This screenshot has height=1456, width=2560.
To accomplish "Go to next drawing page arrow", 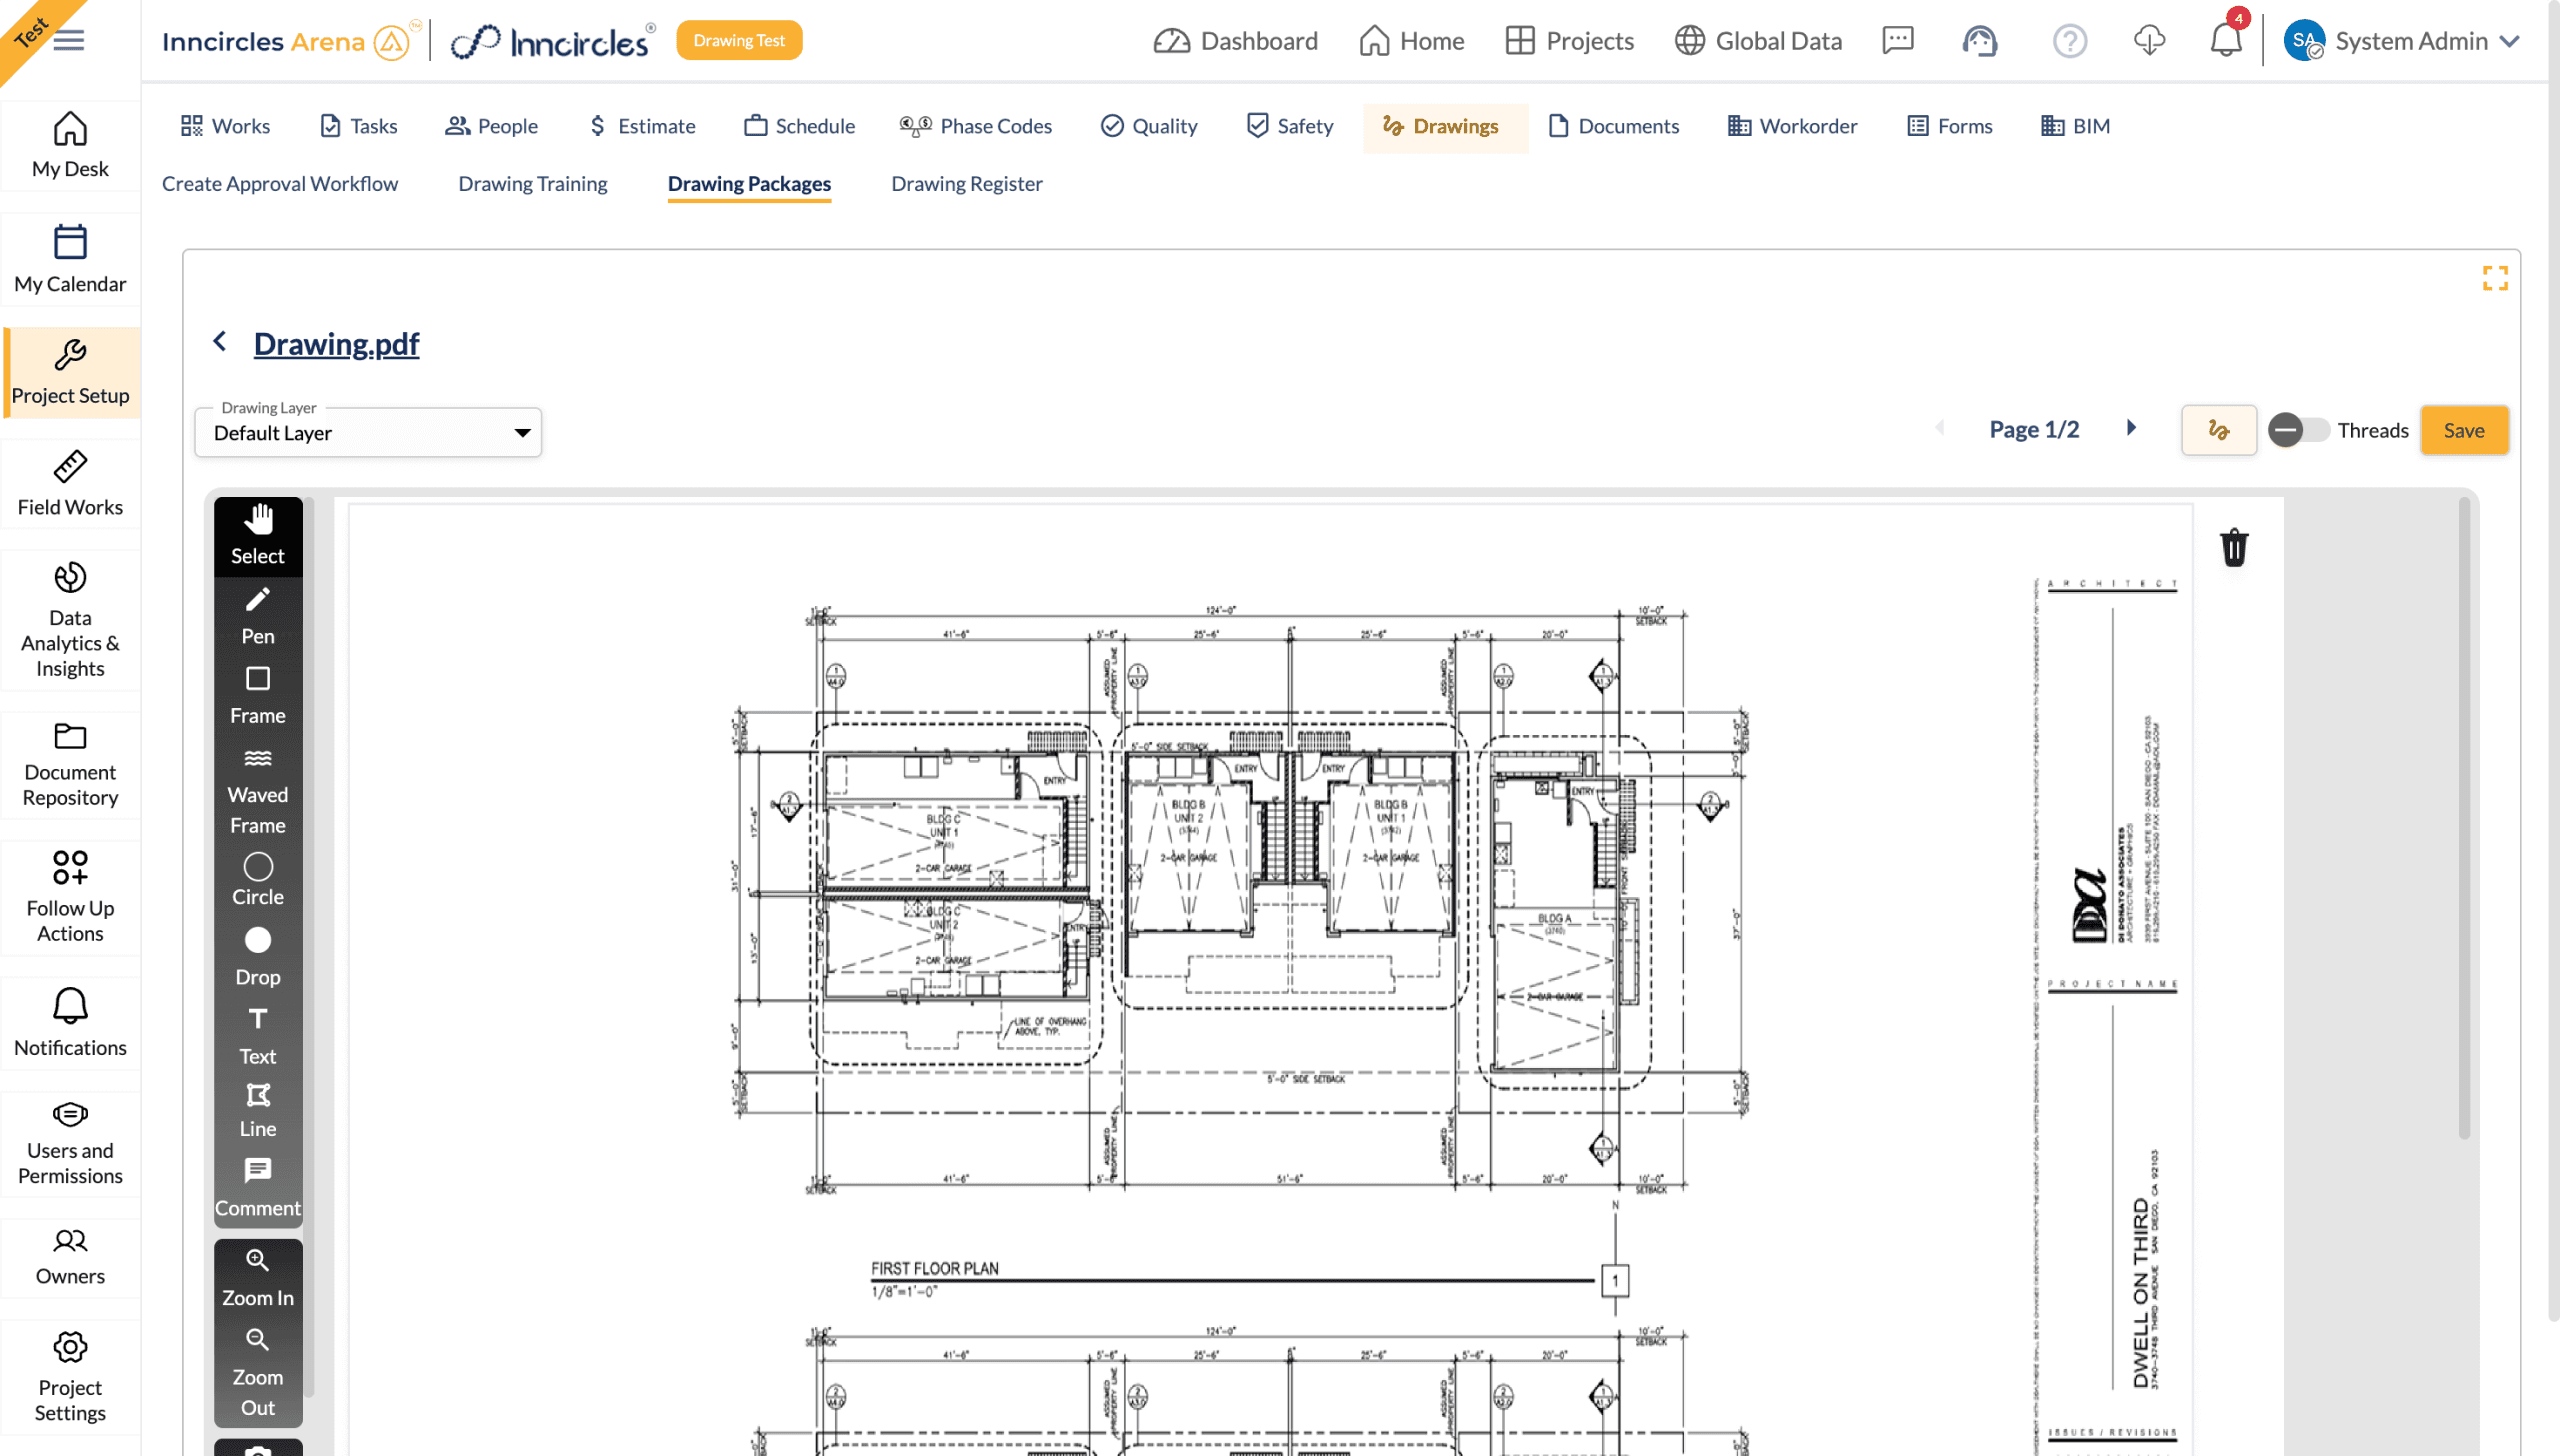I will click(2131, 428).
